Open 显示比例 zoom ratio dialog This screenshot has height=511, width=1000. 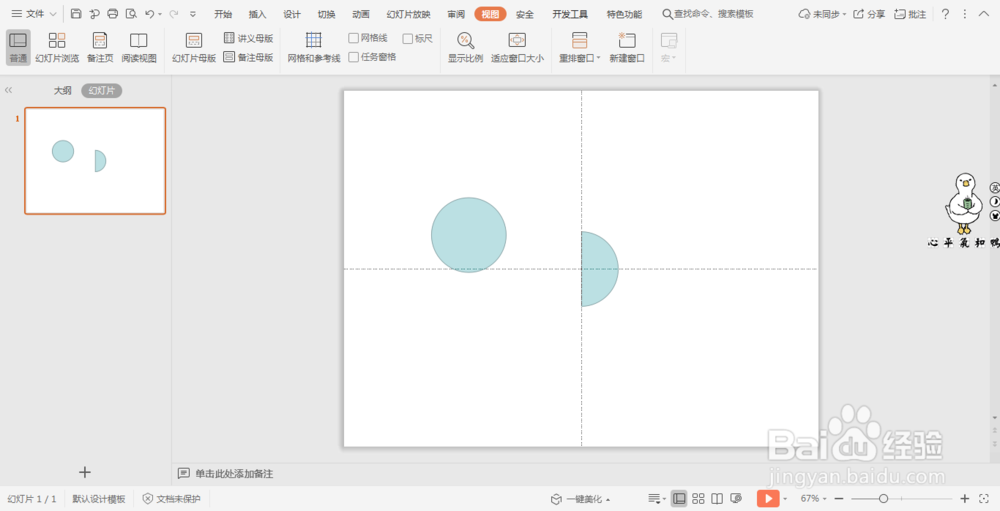465,48
